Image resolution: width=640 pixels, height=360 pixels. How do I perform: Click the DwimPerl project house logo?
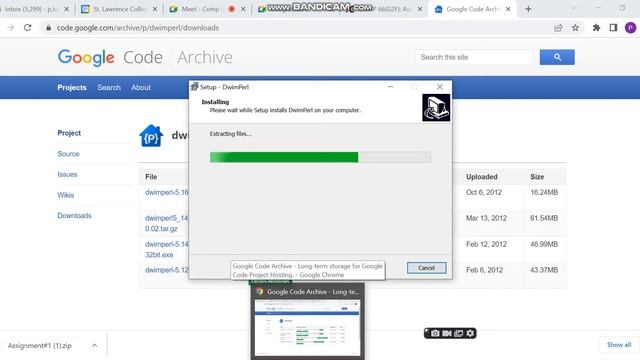click(151, 136)
